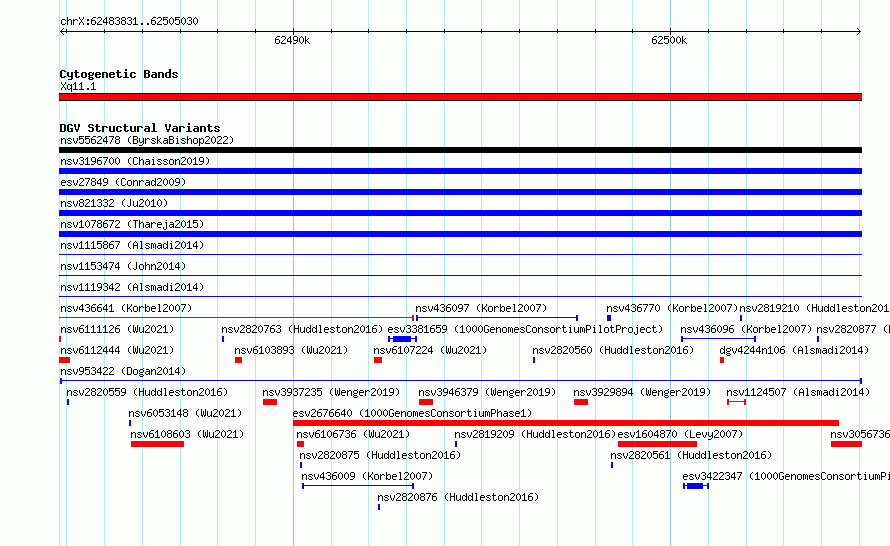The width and height of the screenshot is (890, 546).
Task: Select the blue nsv3196700 bar
Action: click(460, 171)
